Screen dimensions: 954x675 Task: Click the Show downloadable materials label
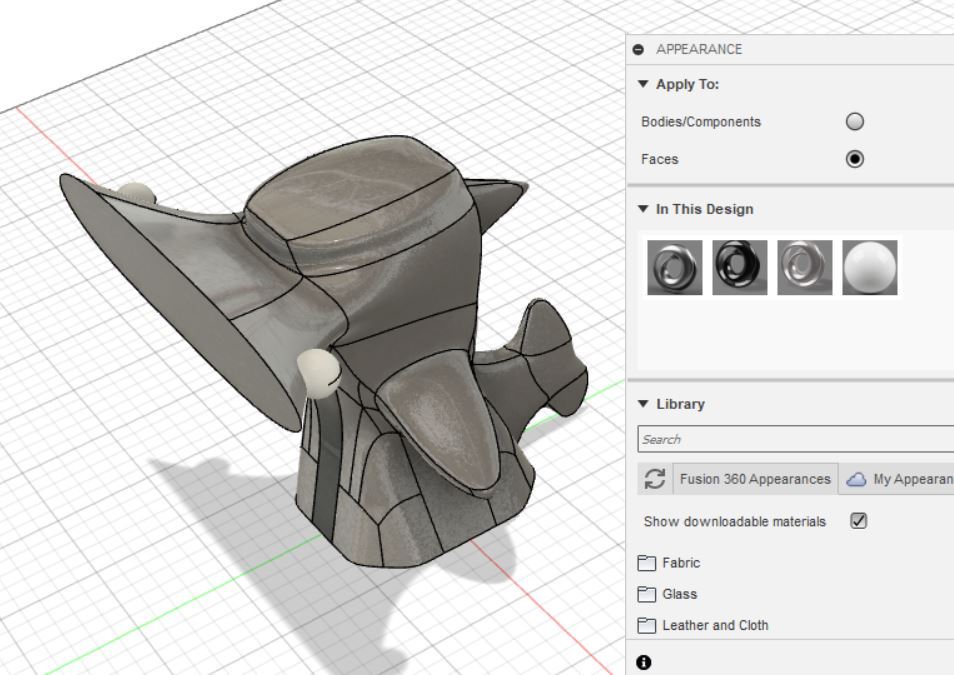pyautogui.click(x=734, y=522)
